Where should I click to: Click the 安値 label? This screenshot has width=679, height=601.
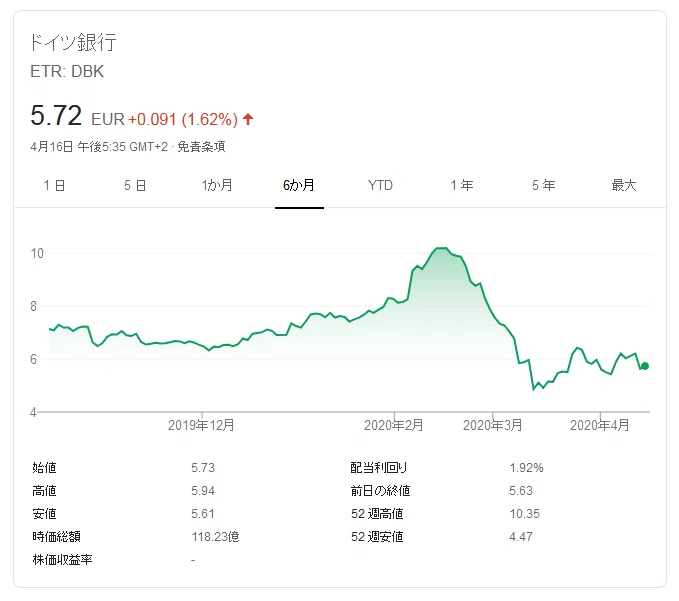[44, 514]
